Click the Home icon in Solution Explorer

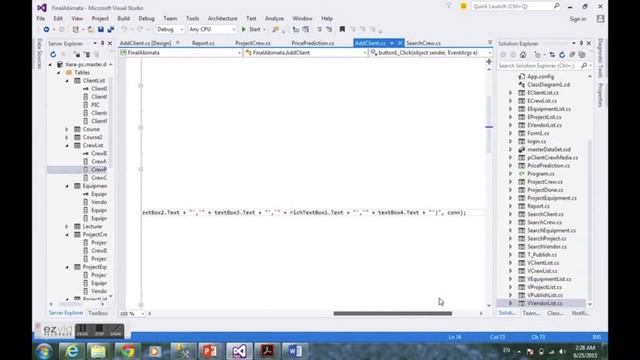click(x=523, y=55)
